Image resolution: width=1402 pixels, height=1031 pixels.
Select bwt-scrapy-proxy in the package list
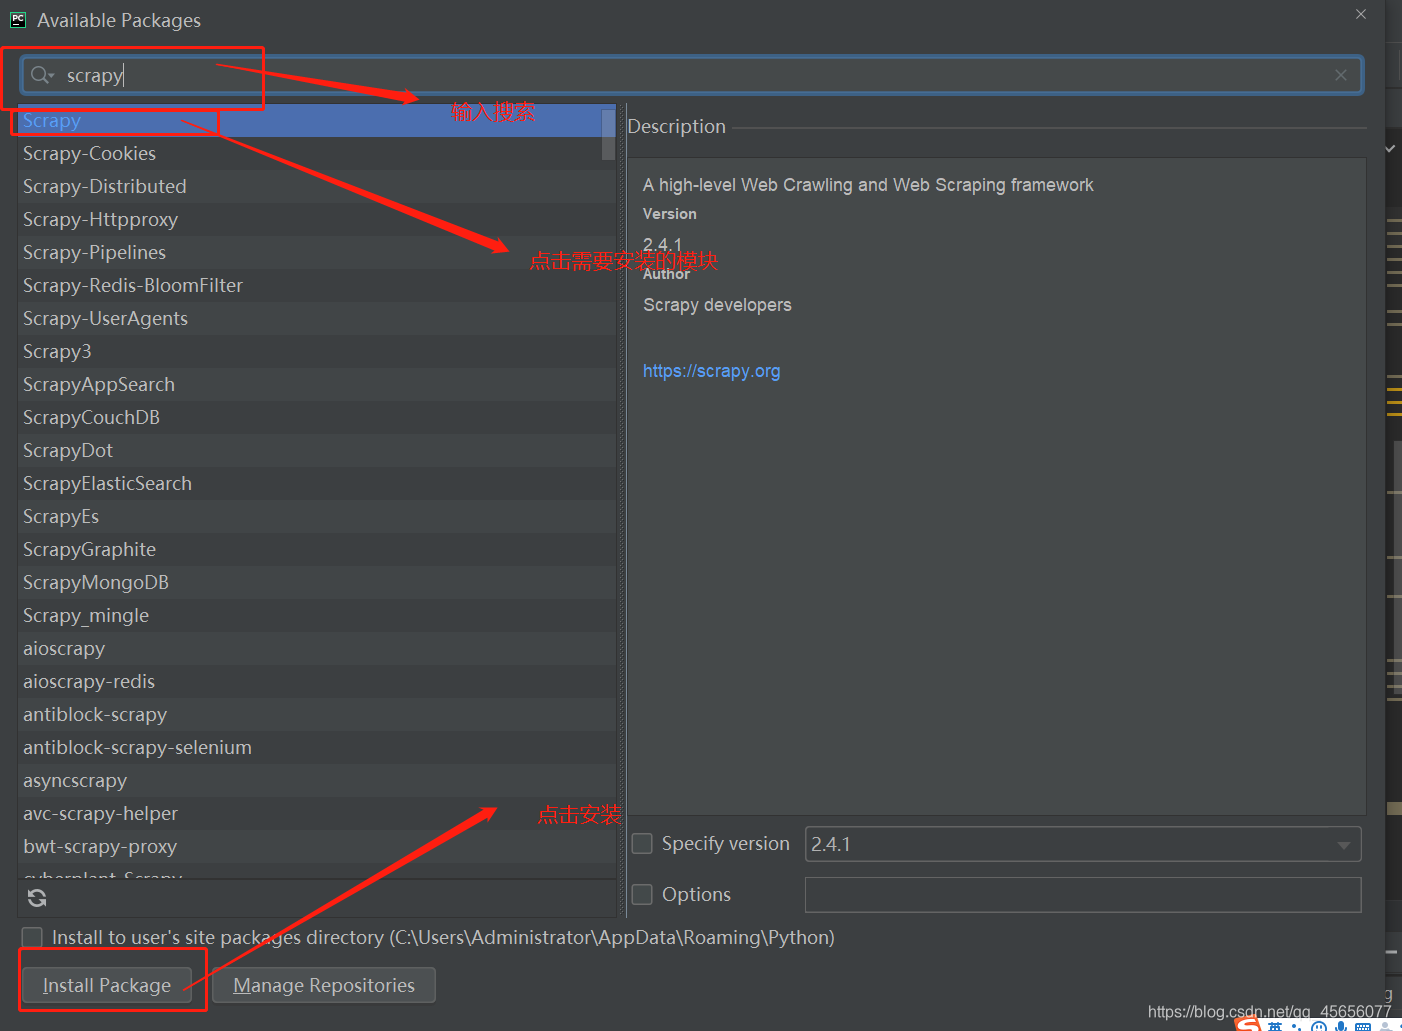tap(316, 846)
